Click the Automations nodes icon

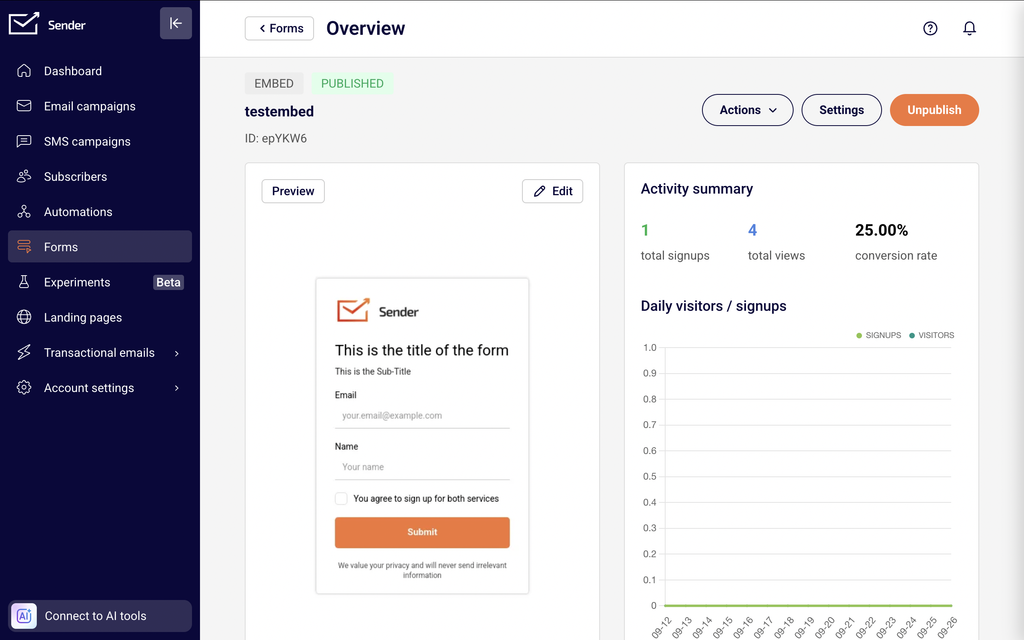pyautogui.click(x=24, y=212)
